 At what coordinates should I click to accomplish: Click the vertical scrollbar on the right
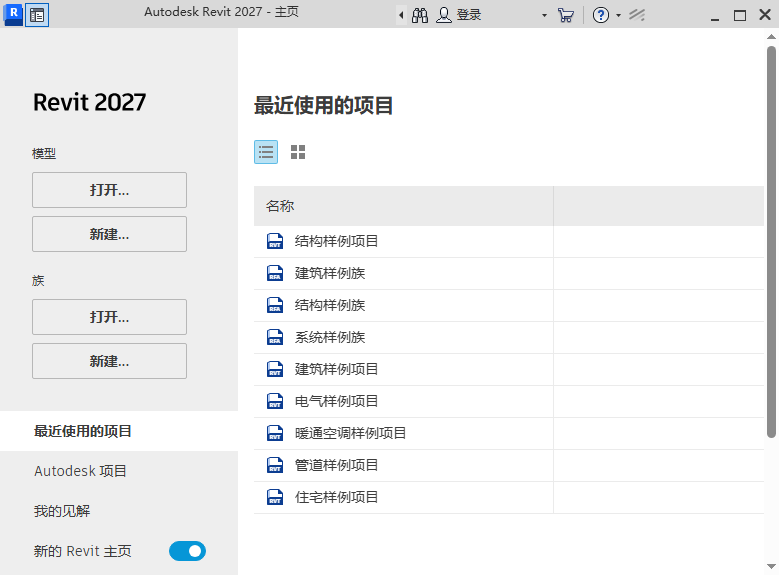click(771, 240)
